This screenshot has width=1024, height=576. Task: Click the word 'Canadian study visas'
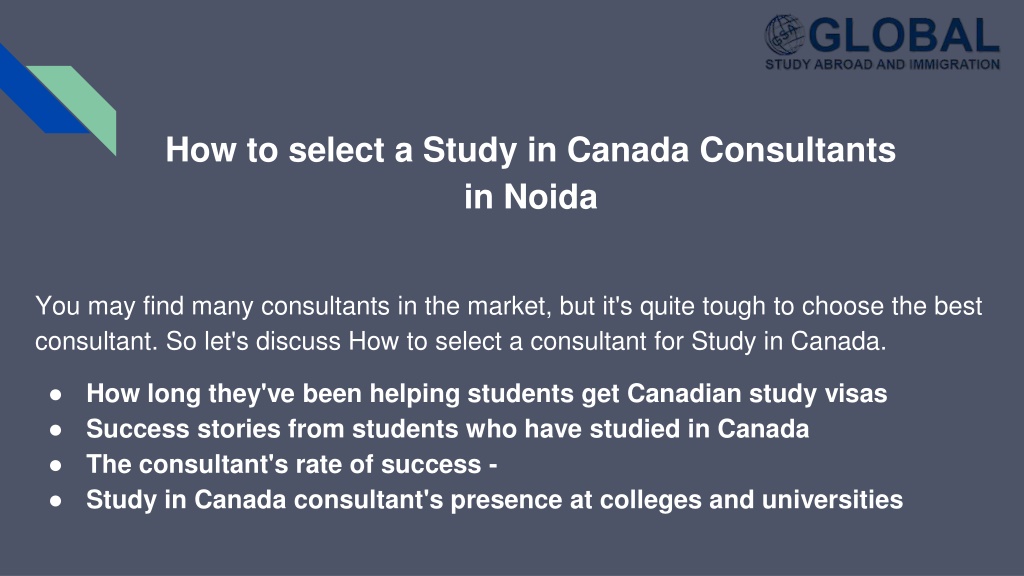click(757, 394)
